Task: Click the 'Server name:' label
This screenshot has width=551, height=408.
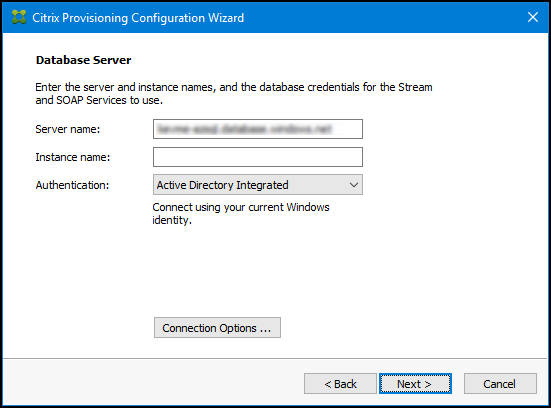Action: click(x=68, y=129)
